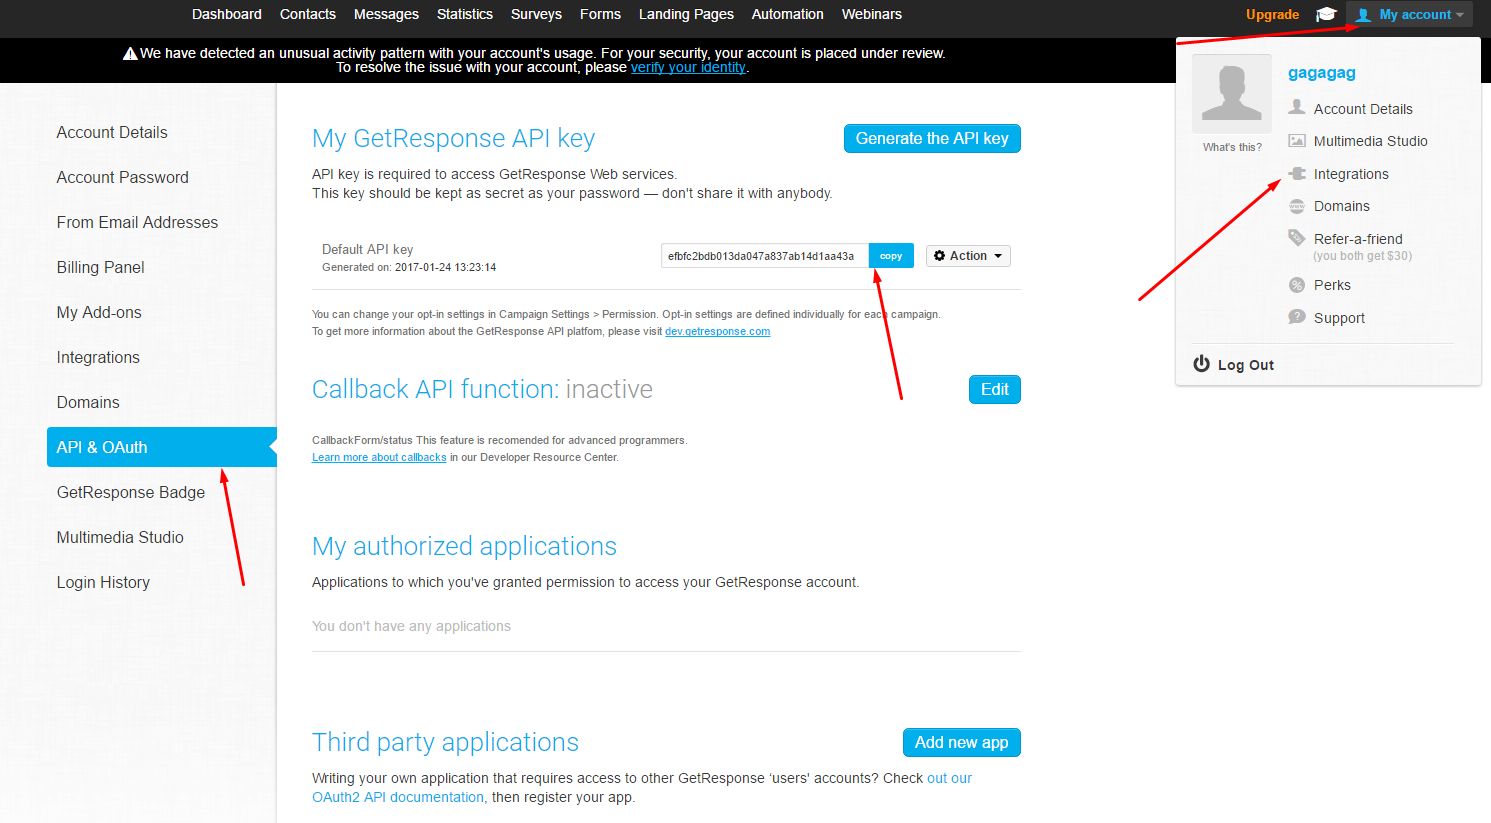
Task: Open Login History in sidebar
Action: coord(103,582)
